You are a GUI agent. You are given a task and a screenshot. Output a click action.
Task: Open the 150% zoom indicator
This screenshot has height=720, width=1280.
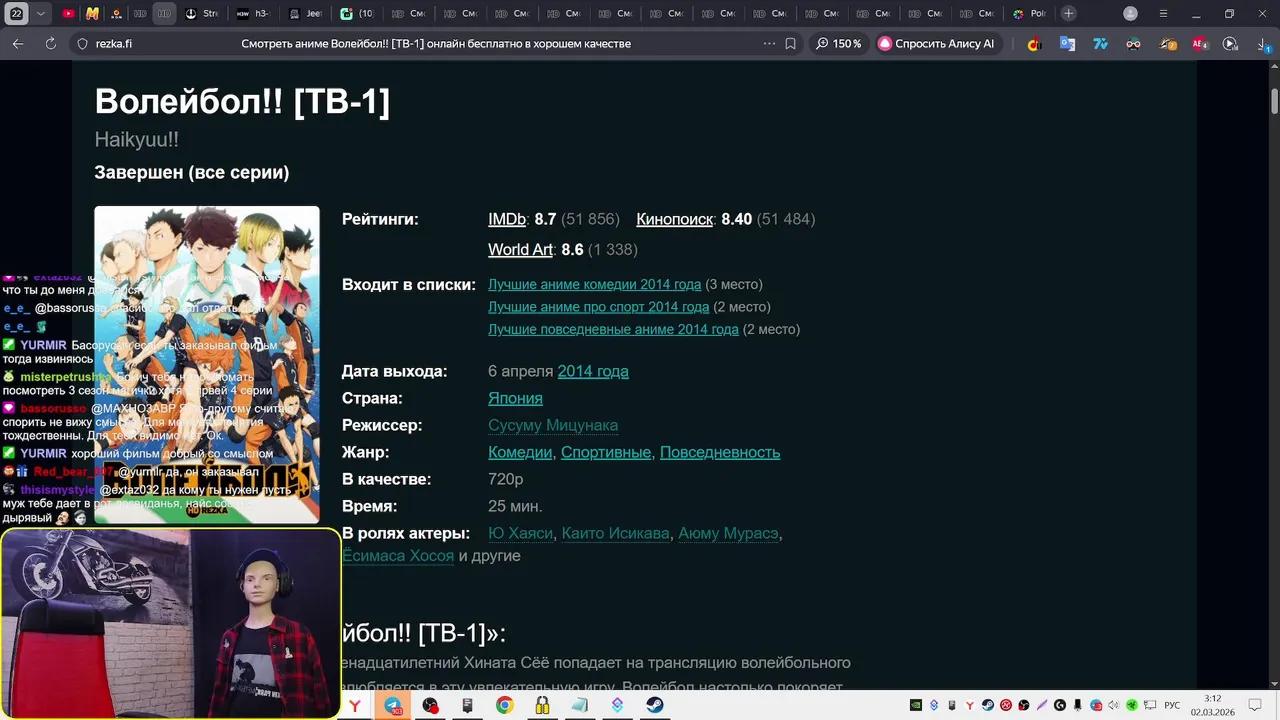[838, 44]
